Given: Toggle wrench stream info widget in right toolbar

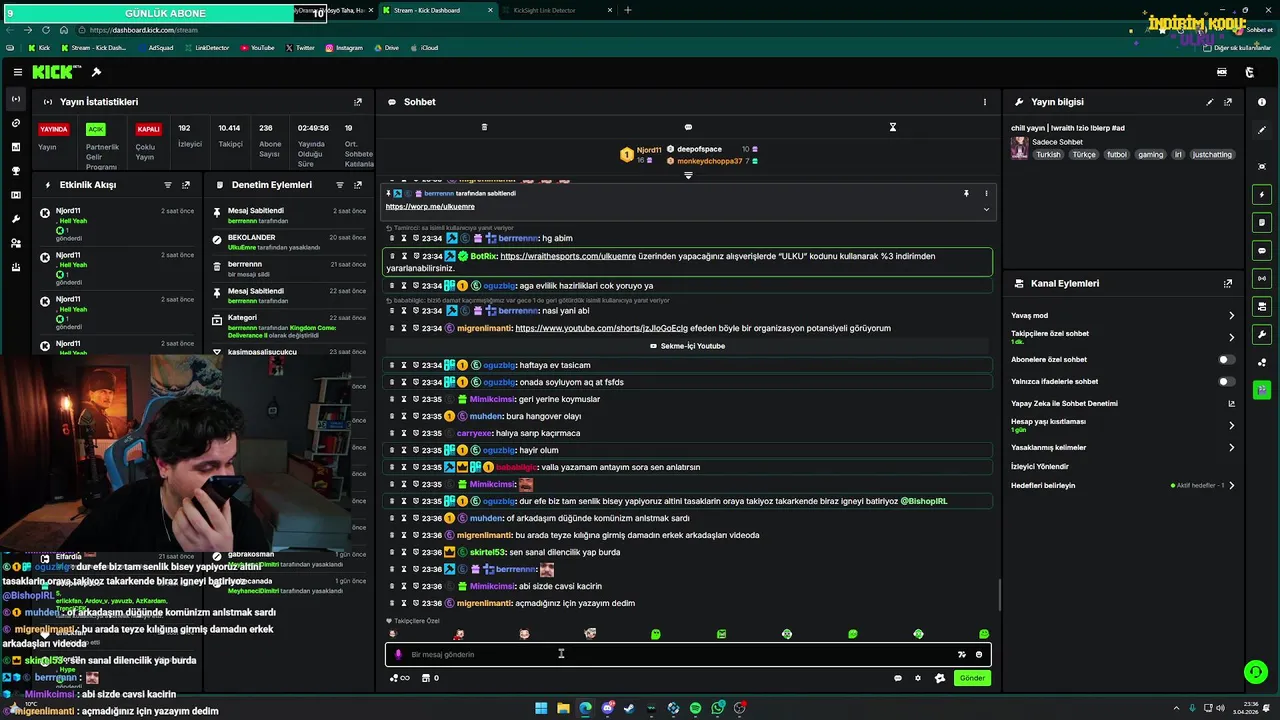Looking at the screenshot, I should (1262, 334).
